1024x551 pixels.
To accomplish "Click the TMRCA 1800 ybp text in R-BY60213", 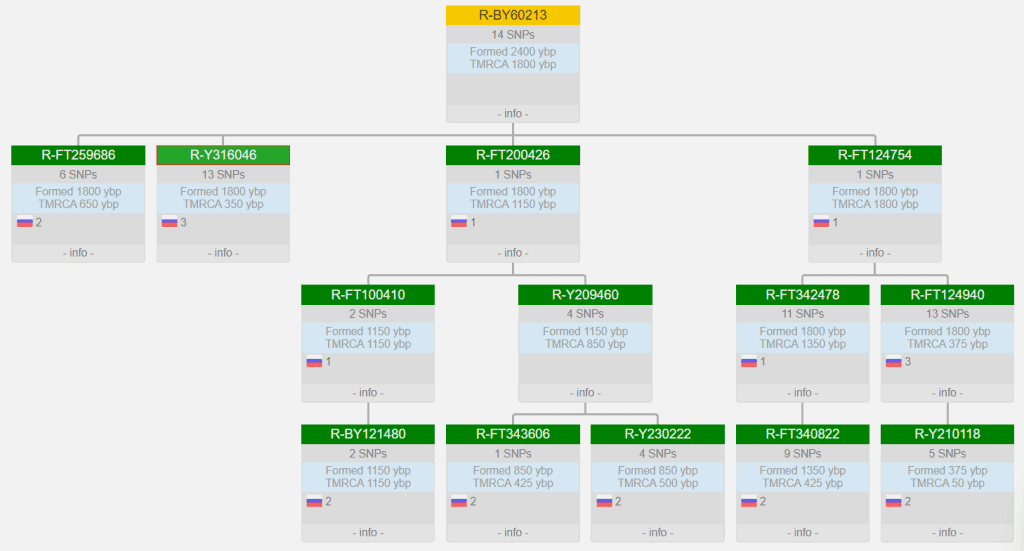I will pyautogui.click(x=513, y=65).
